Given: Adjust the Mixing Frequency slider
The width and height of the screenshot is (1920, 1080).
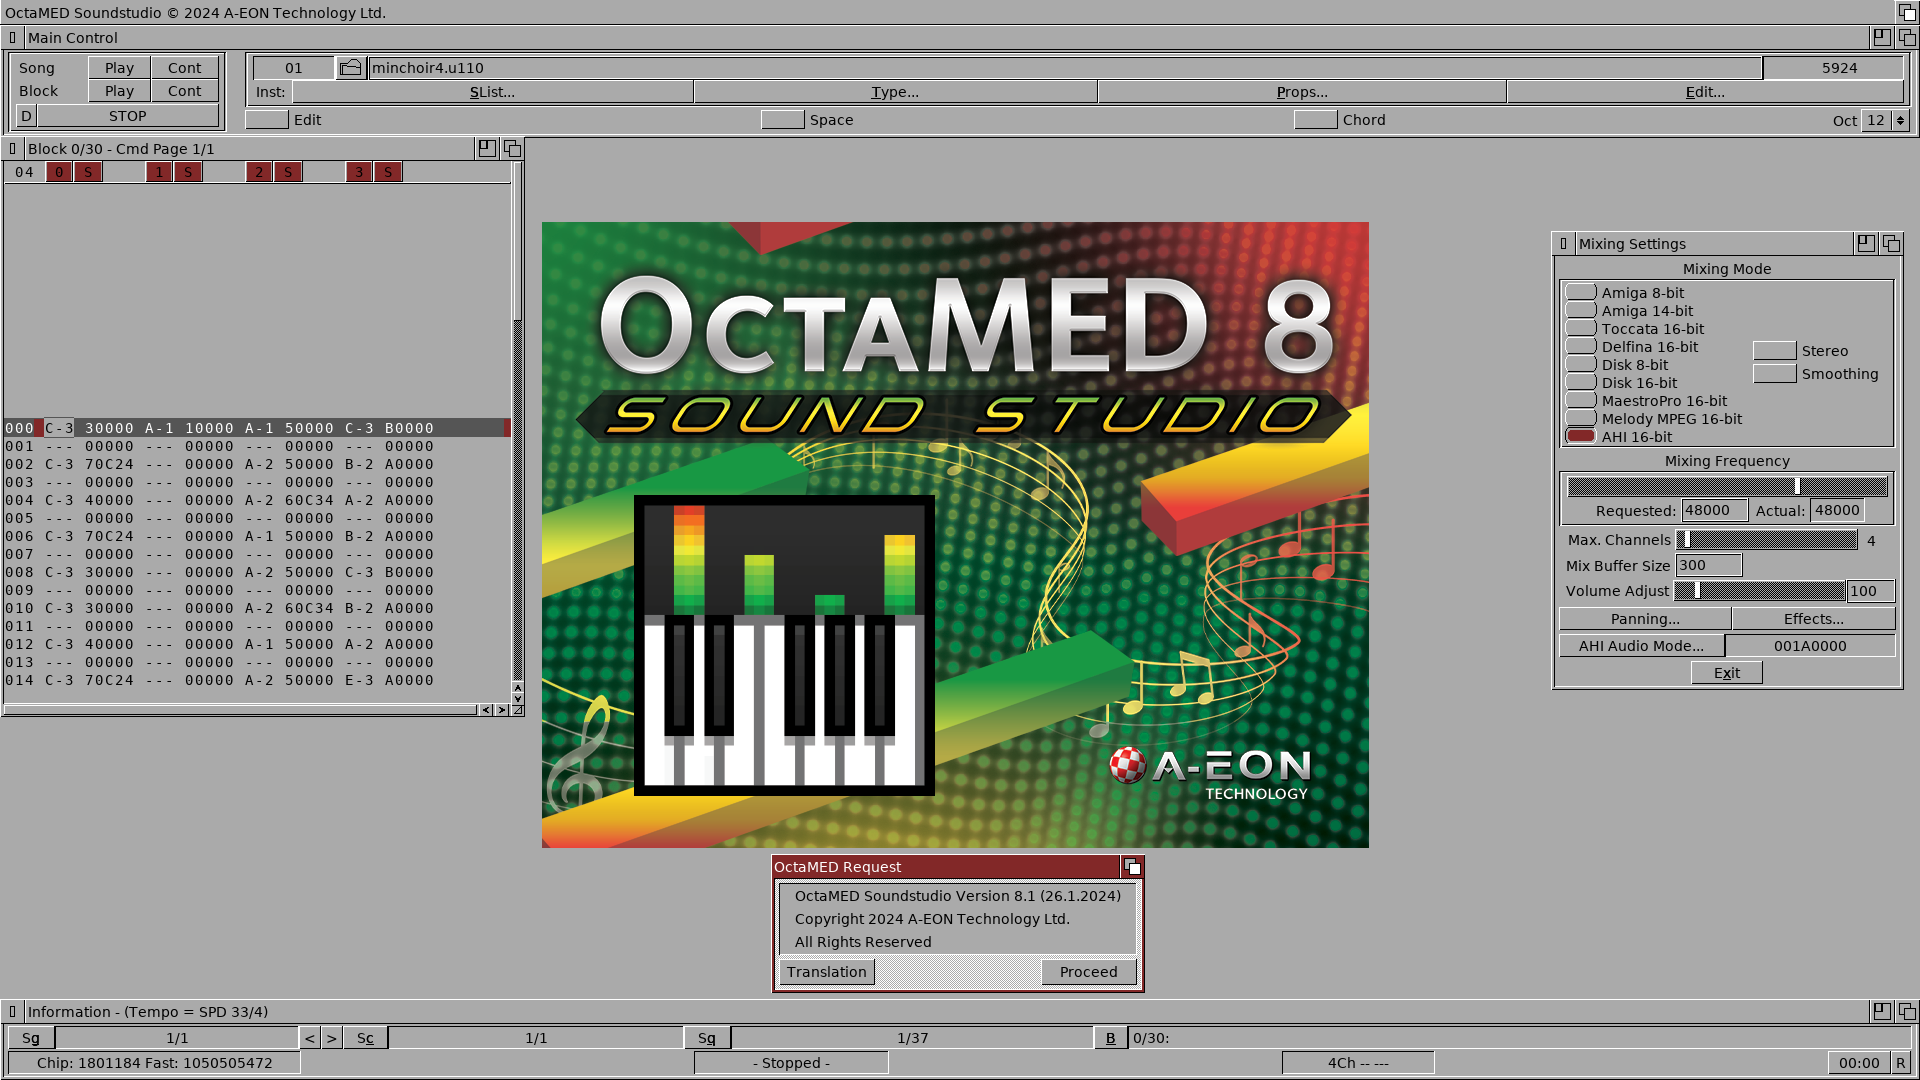Looking at the screenshot, I should (1797, 486).
